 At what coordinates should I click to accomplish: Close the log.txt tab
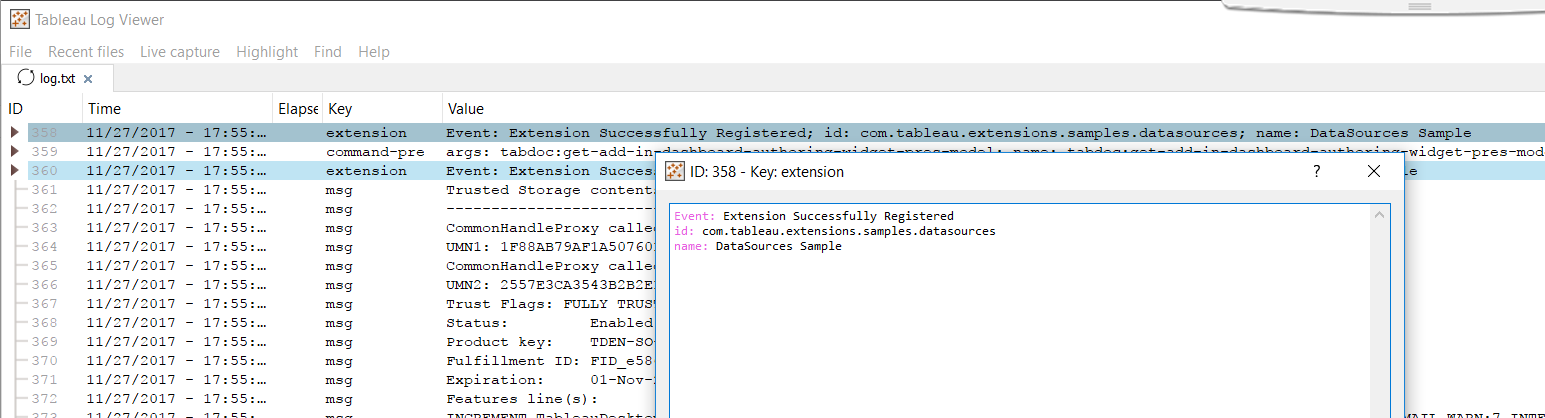[88, 79]
